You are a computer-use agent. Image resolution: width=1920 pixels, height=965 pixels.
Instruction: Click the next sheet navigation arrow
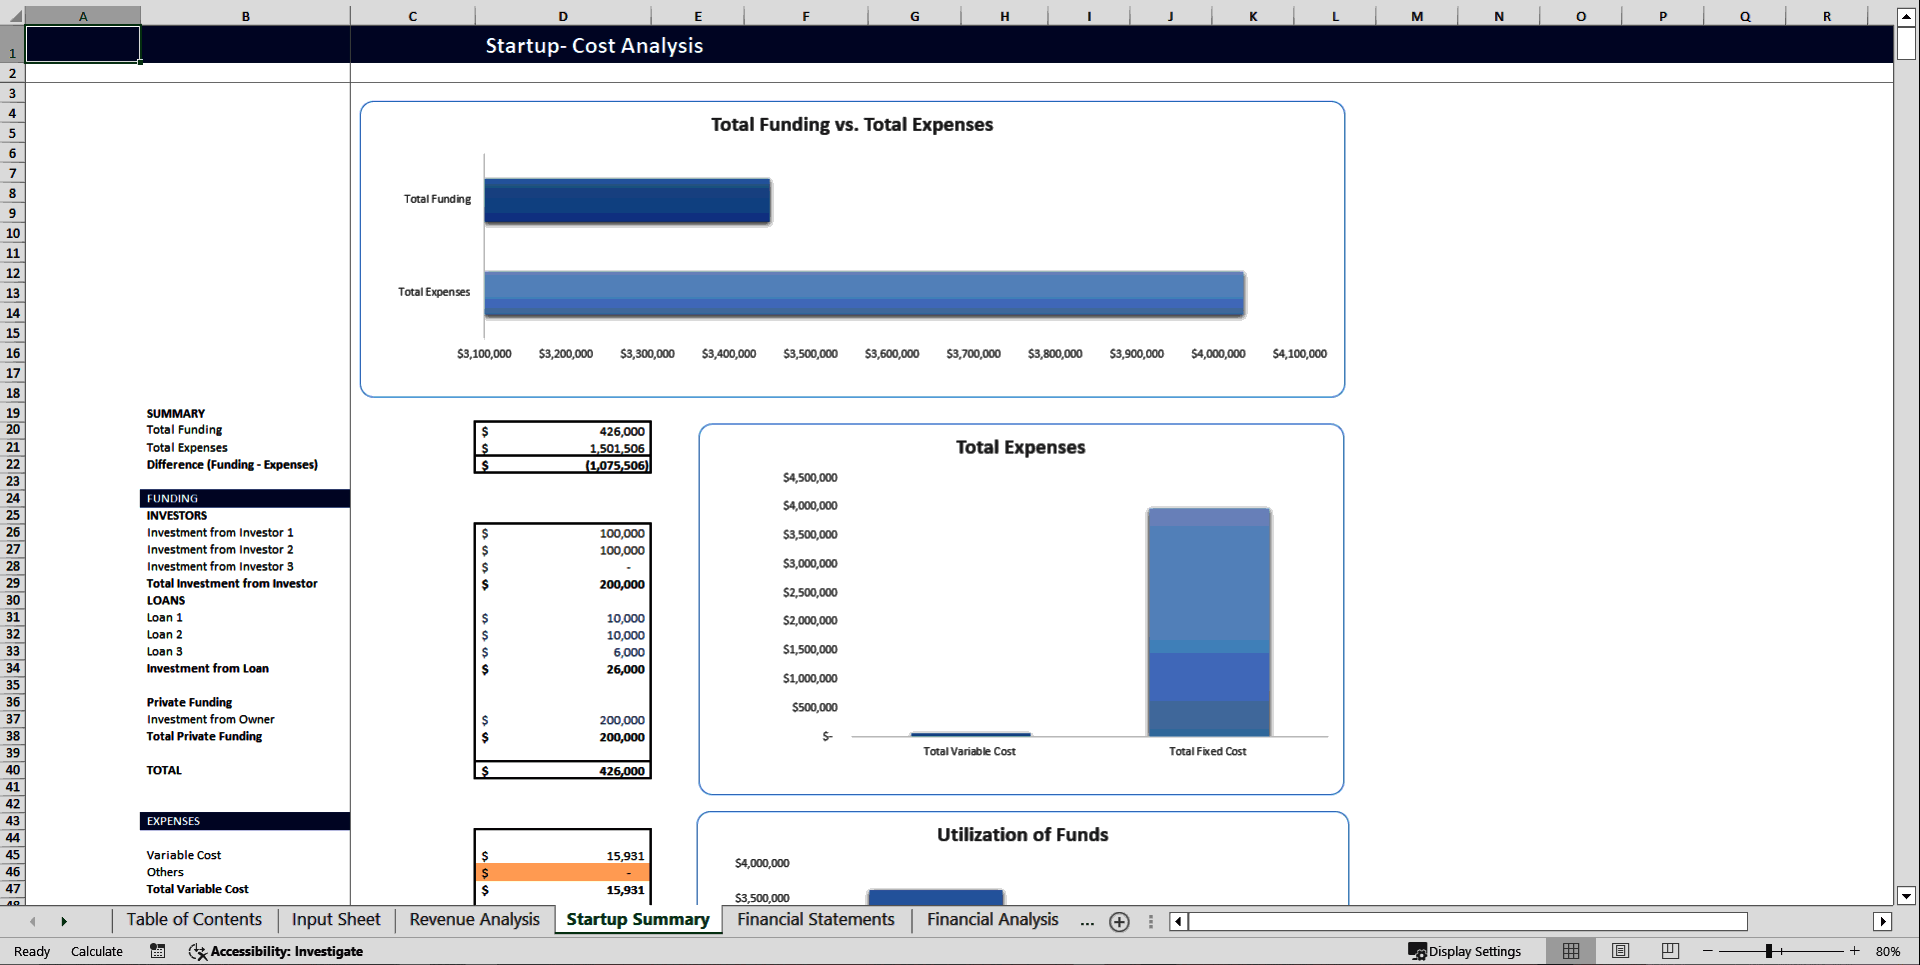pos(65,921)
